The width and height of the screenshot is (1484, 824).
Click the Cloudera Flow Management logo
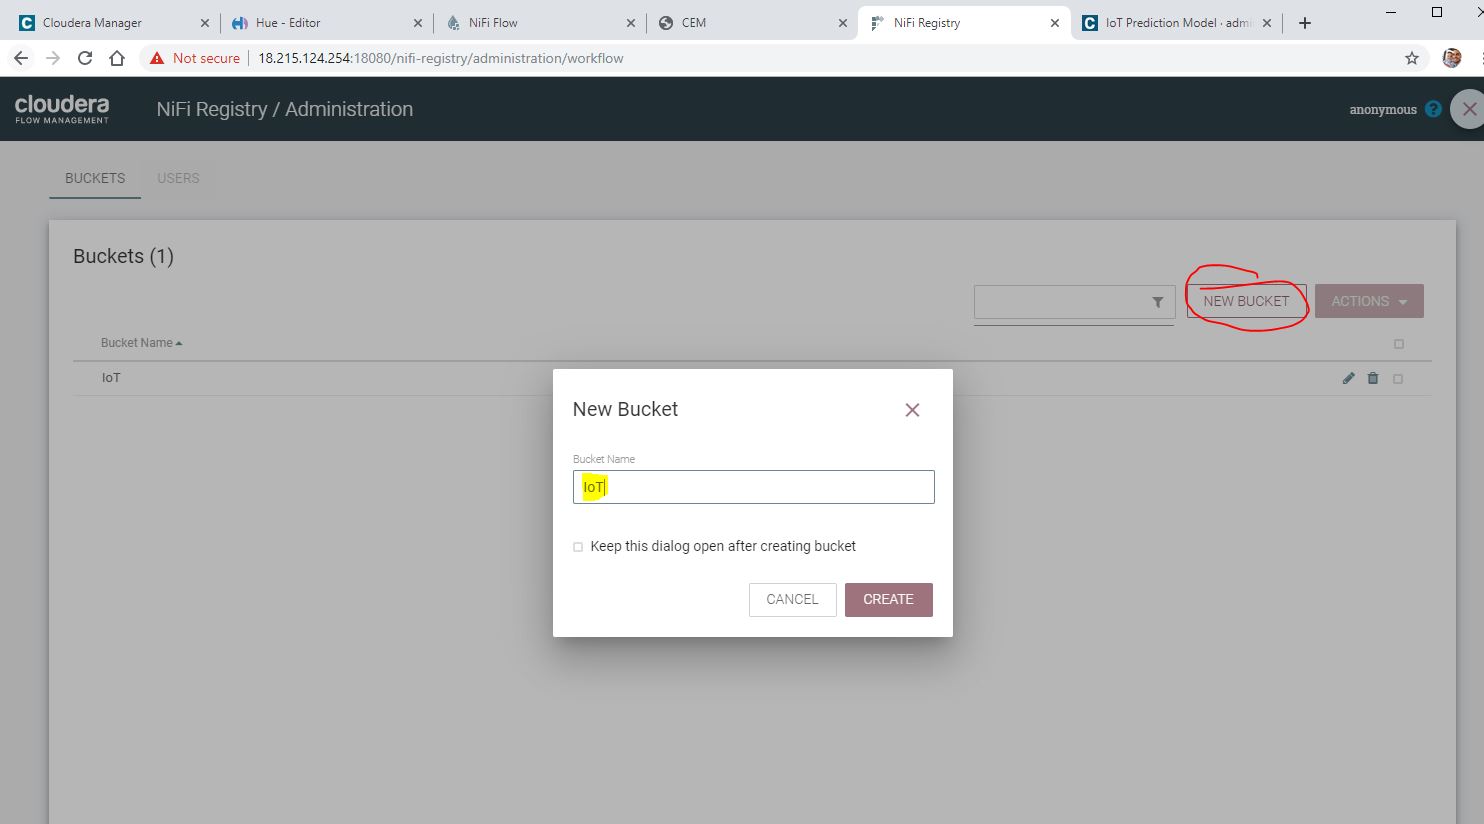pos(62,109)
